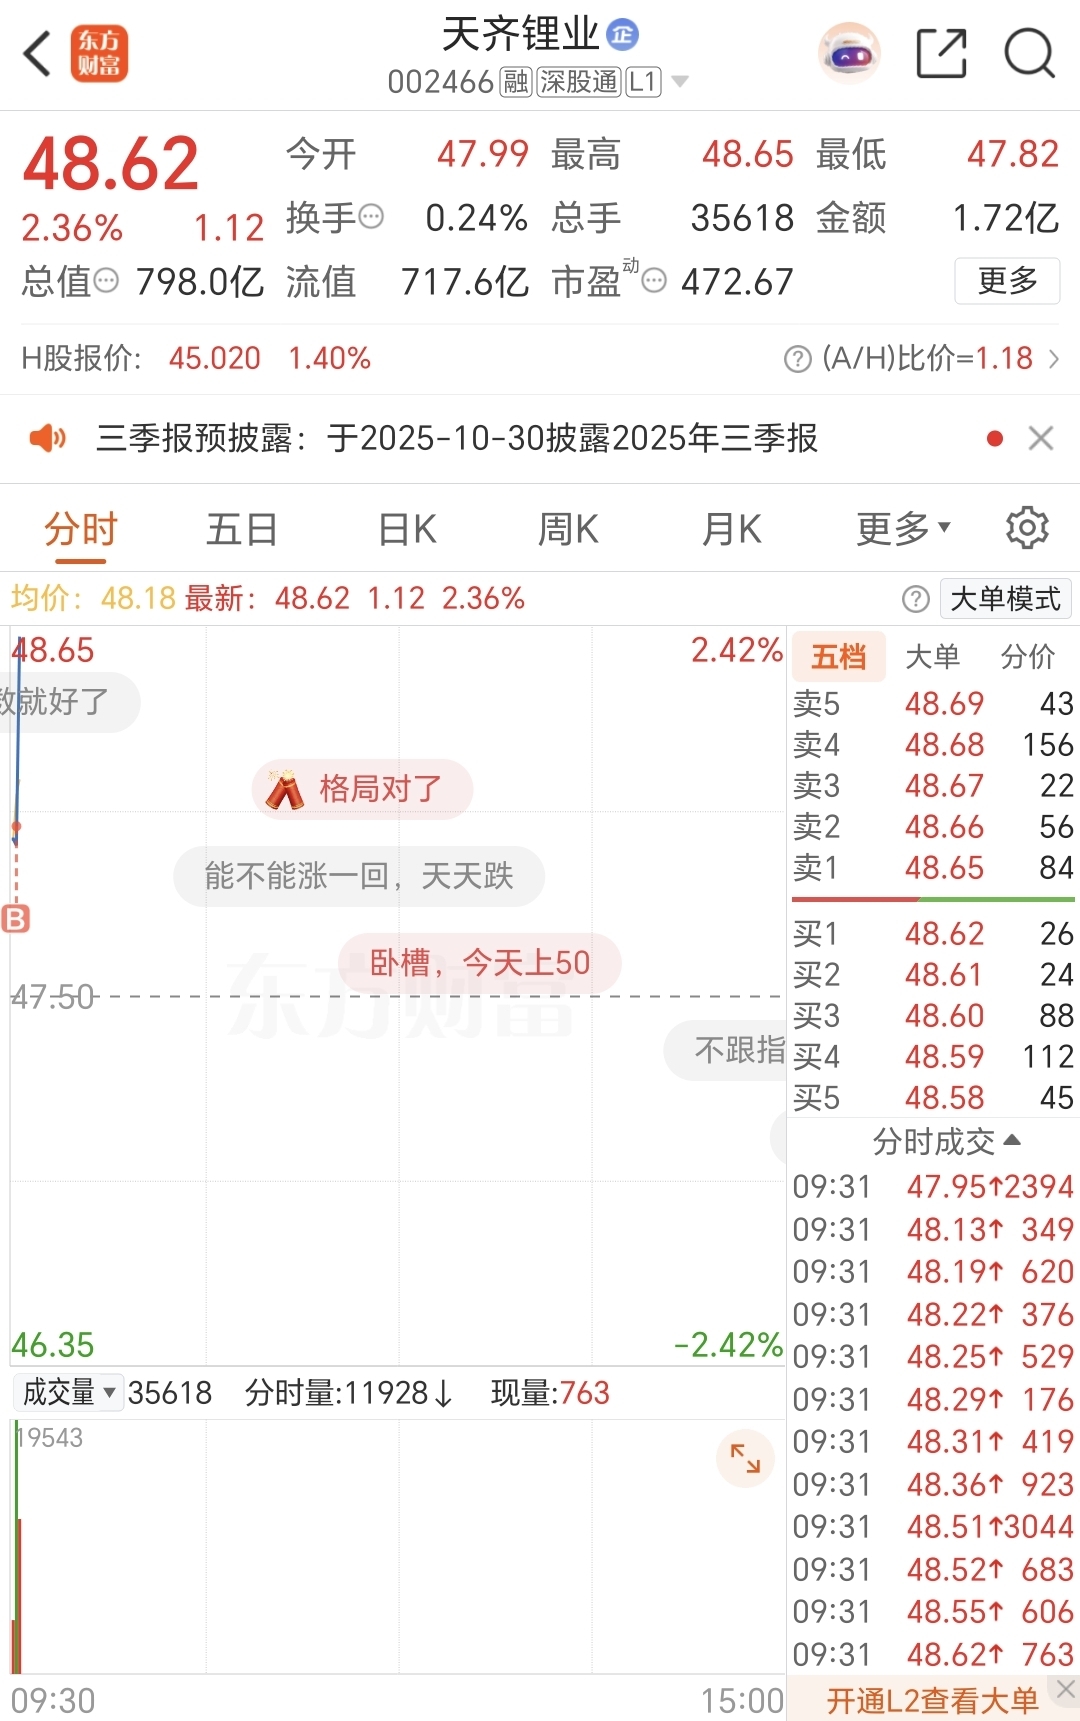Tap the 开通L2查看大单 banner

click(933, 1700)
